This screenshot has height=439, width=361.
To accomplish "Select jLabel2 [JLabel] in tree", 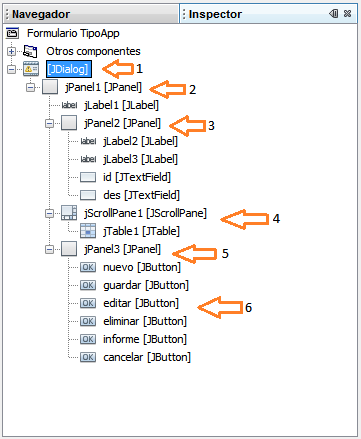I will coord(140,141).
